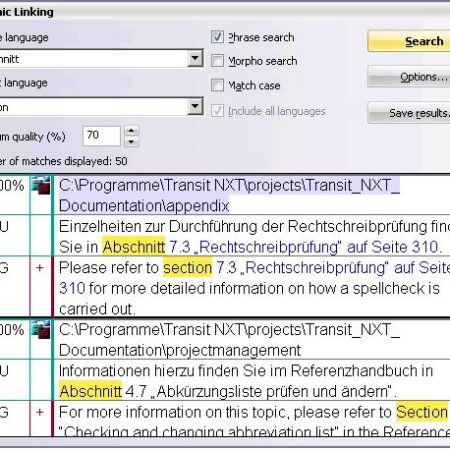Open the Options... button

point(409,77)
